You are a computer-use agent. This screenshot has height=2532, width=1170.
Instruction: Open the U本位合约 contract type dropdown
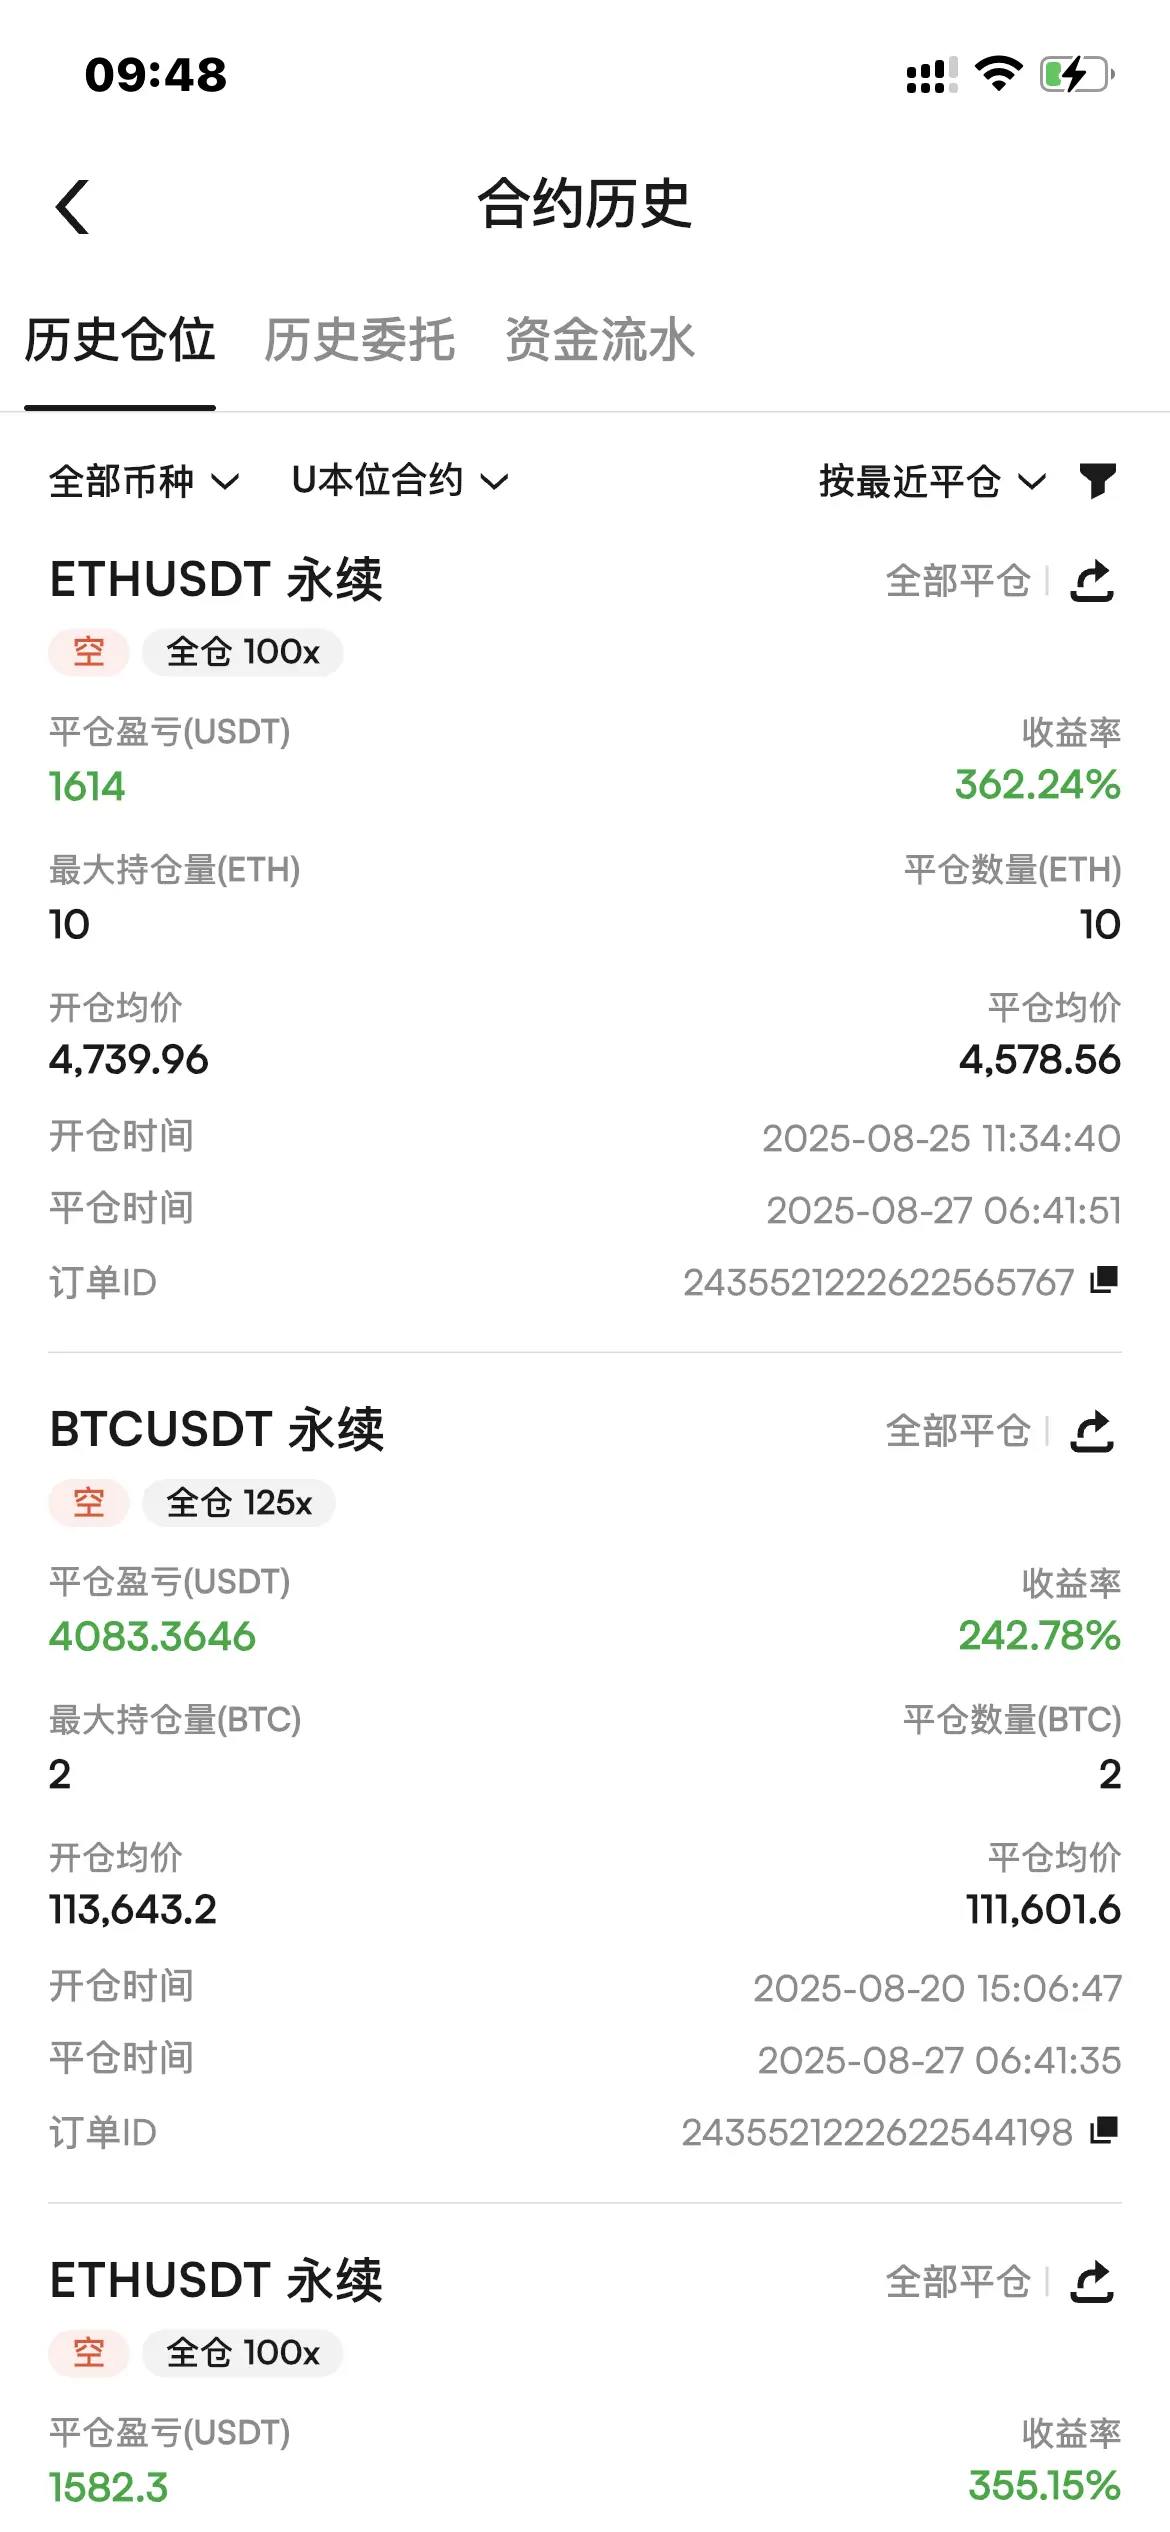pos(400,481)
